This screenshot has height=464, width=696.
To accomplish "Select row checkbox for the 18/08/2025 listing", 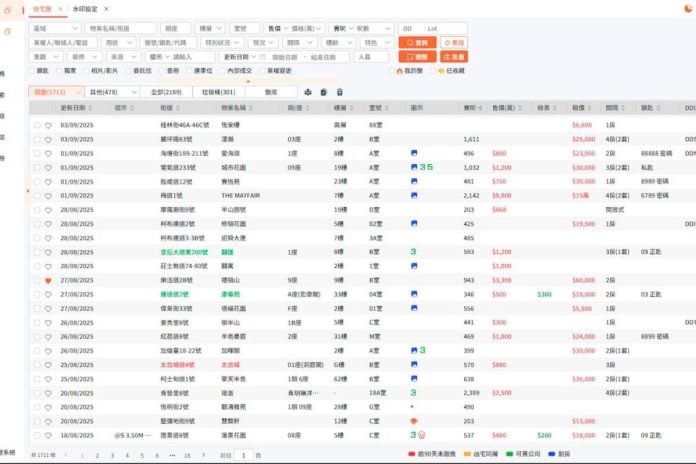I will pos(37,436).
